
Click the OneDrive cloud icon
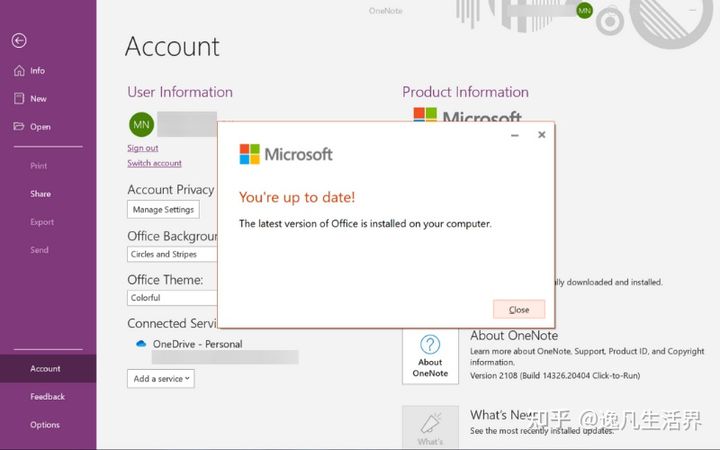[141, 343]
